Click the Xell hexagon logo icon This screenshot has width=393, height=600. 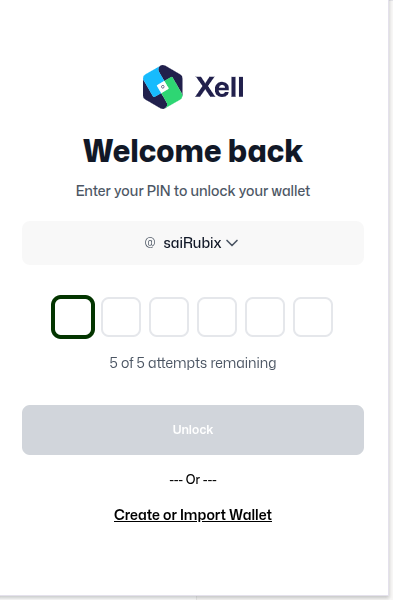pos(163,87)
